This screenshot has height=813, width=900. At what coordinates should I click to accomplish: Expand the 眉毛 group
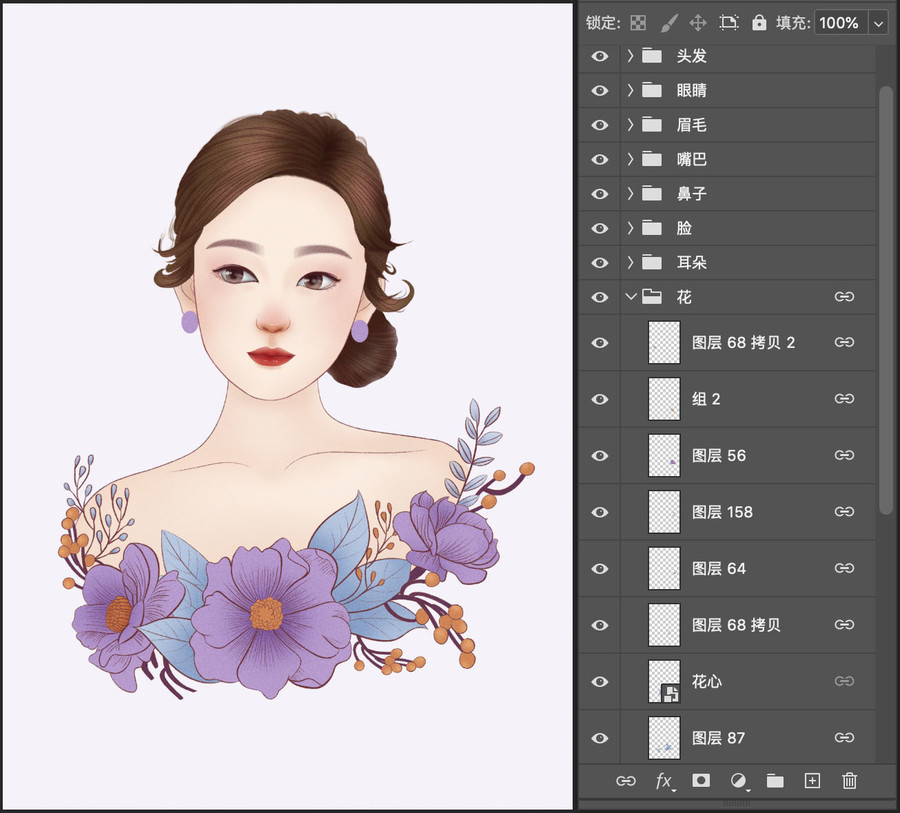[x=631, y=125]
